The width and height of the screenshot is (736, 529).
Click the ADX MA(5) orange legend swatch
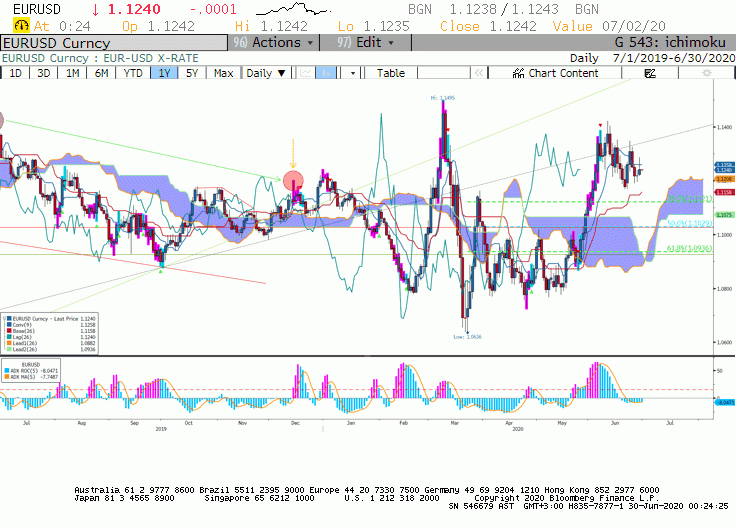7,377
